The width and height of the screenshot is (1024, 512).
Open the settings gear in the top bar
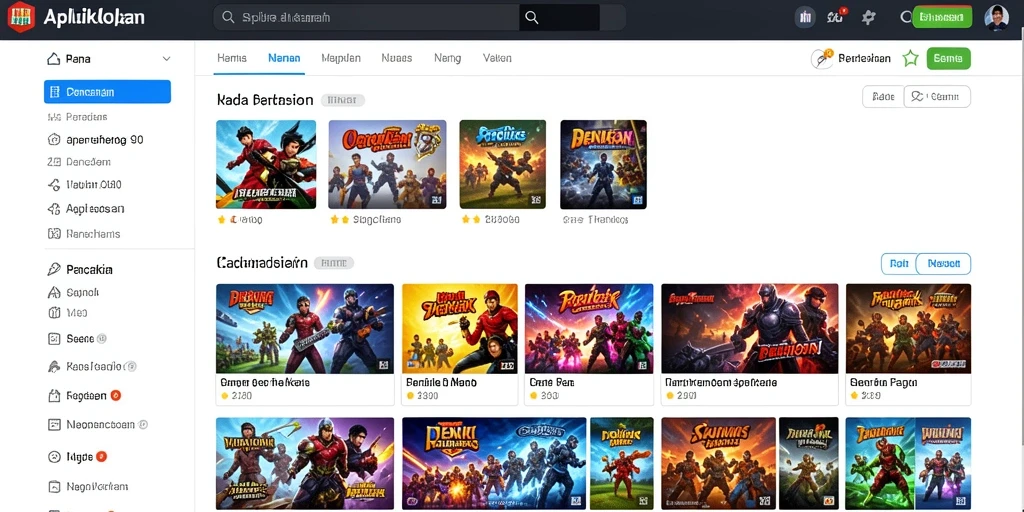[868, 18]
